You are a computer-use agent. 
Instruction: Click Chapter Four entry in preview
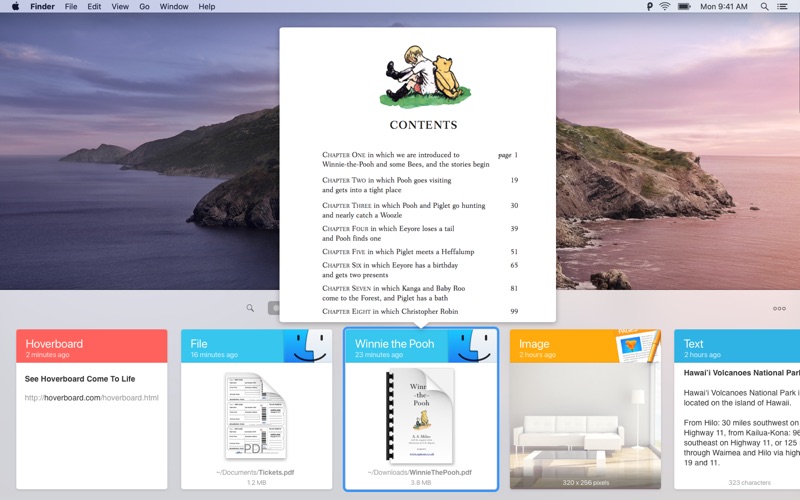(420, 233)
